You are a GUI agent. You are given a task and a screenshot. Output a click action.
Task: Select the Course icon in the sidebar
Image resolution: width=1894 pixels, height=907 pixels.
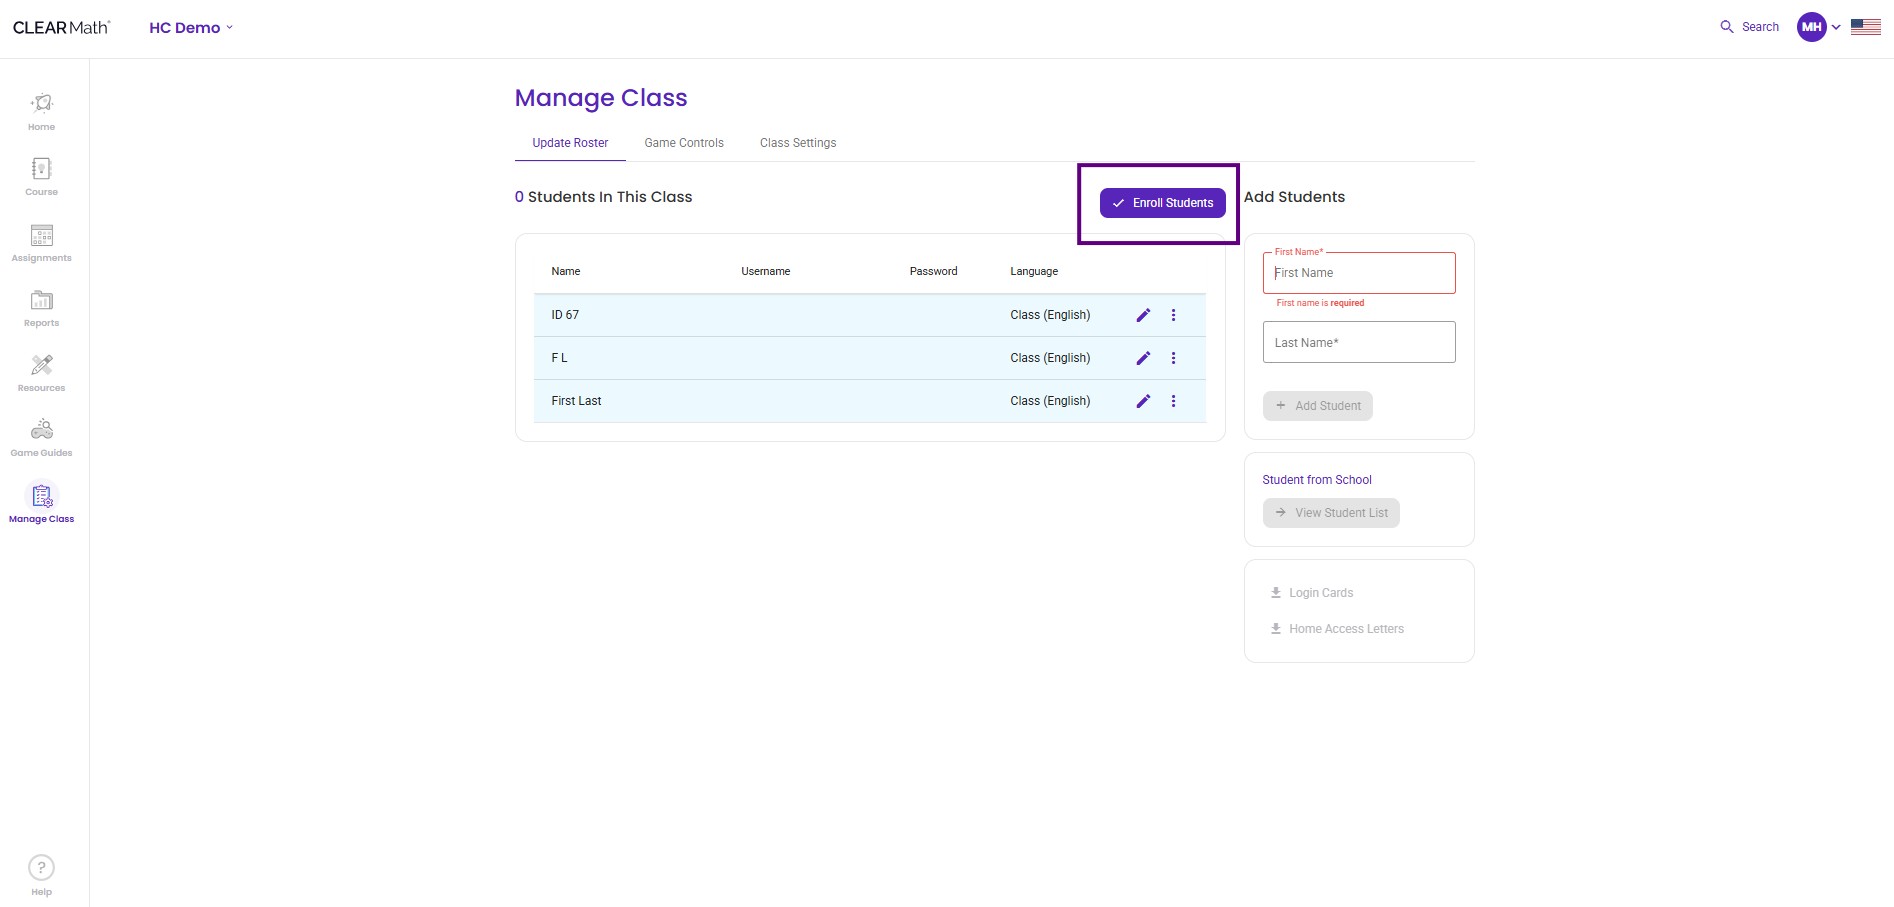[41, 175]
